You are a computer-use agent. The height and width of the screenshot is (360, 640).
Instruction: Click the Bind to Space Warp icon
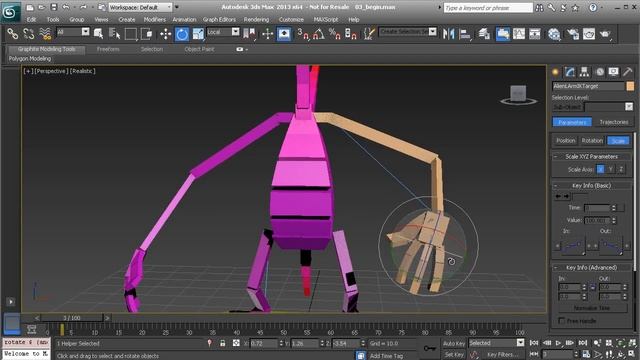coord(45,33)
